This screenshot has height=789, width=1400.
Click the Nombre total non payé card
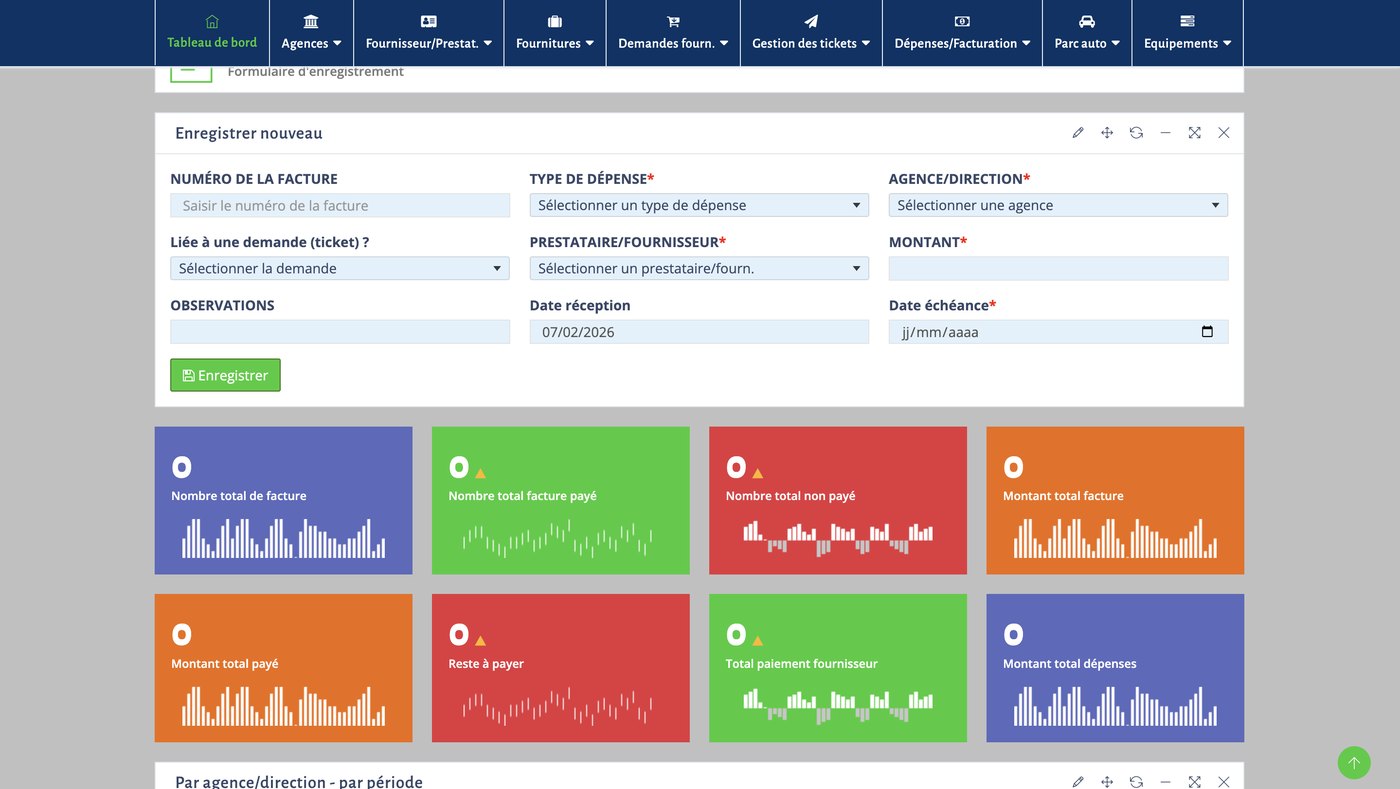tap(838, 501)
